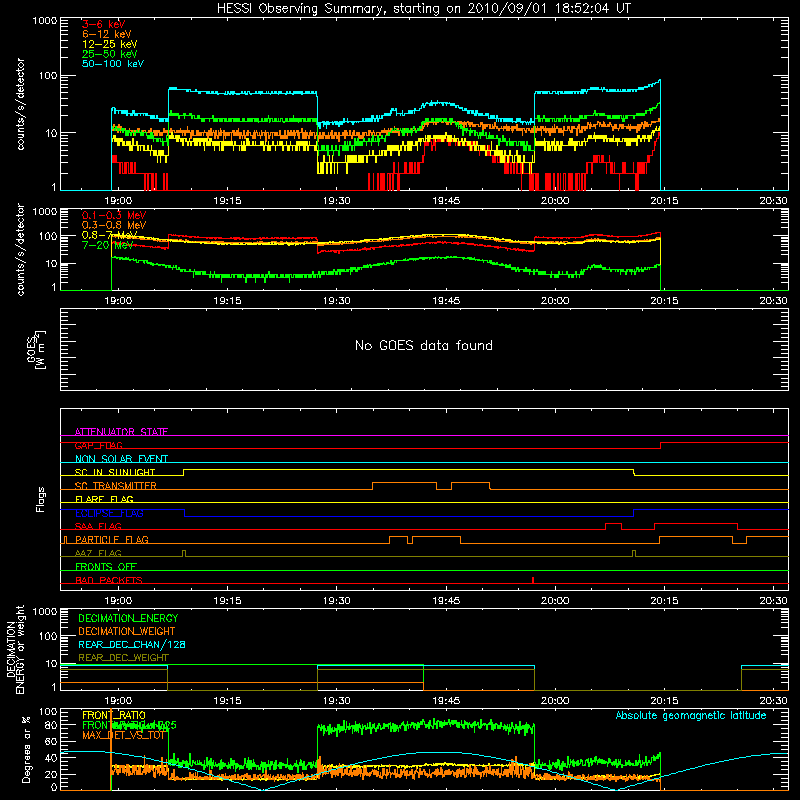The width and height of the screenshot is (800, 800).
Task: Select the 50-100 keV legend label
Action: 112,64
